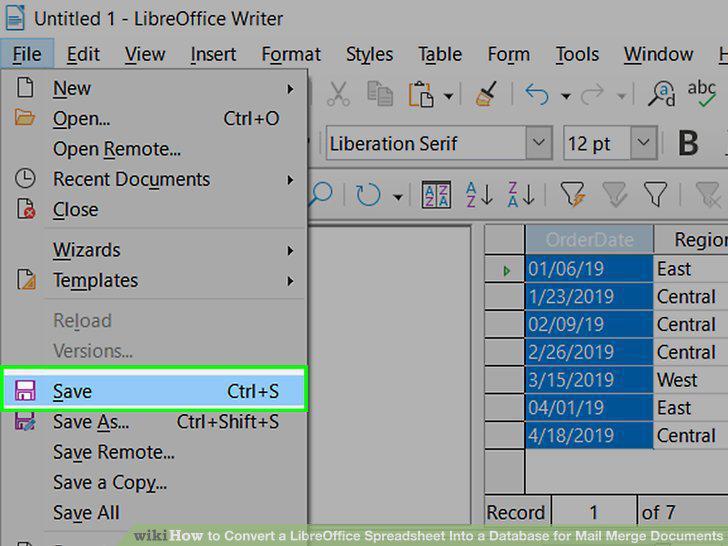Click the OrderDate column header
The image size is (728, 546).
589,240
